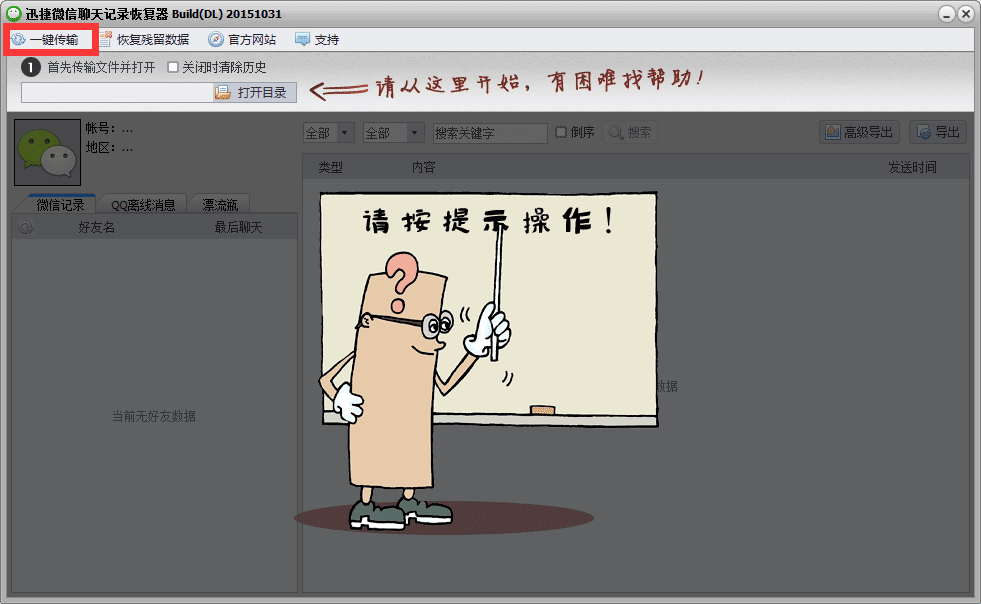Check the eye icon beside 好友名 header
The width and height of the screenshot is (981, 604).
[25, 226]
